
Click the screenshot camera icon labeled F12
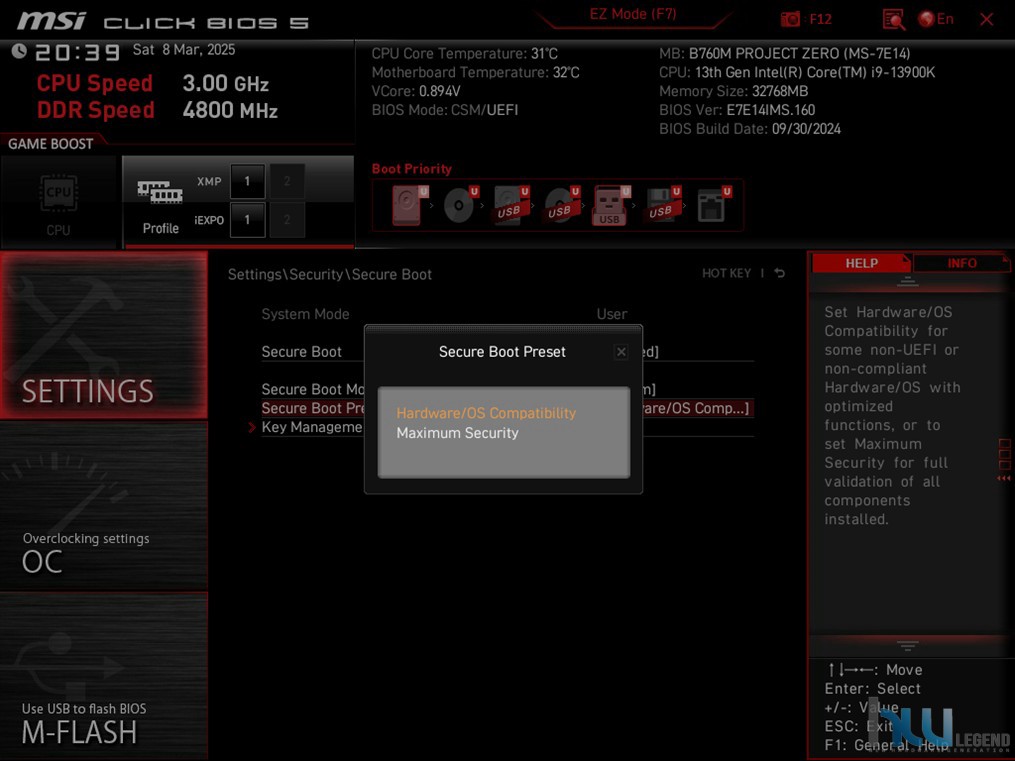click(x=790, y=19)
